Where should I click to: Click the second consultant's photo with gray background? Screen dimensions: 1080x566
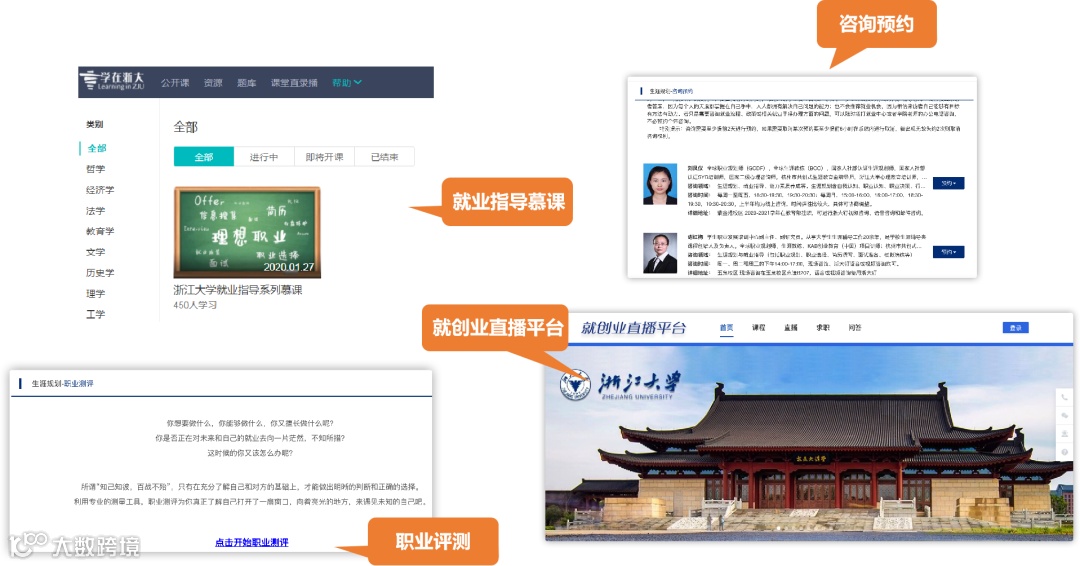(x=660, y=253)
